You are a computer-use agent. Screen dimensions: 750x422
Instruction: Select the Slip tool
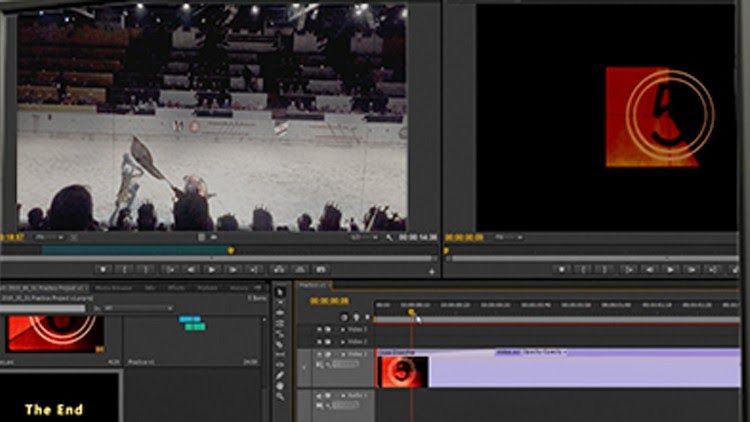coord(280,355)
